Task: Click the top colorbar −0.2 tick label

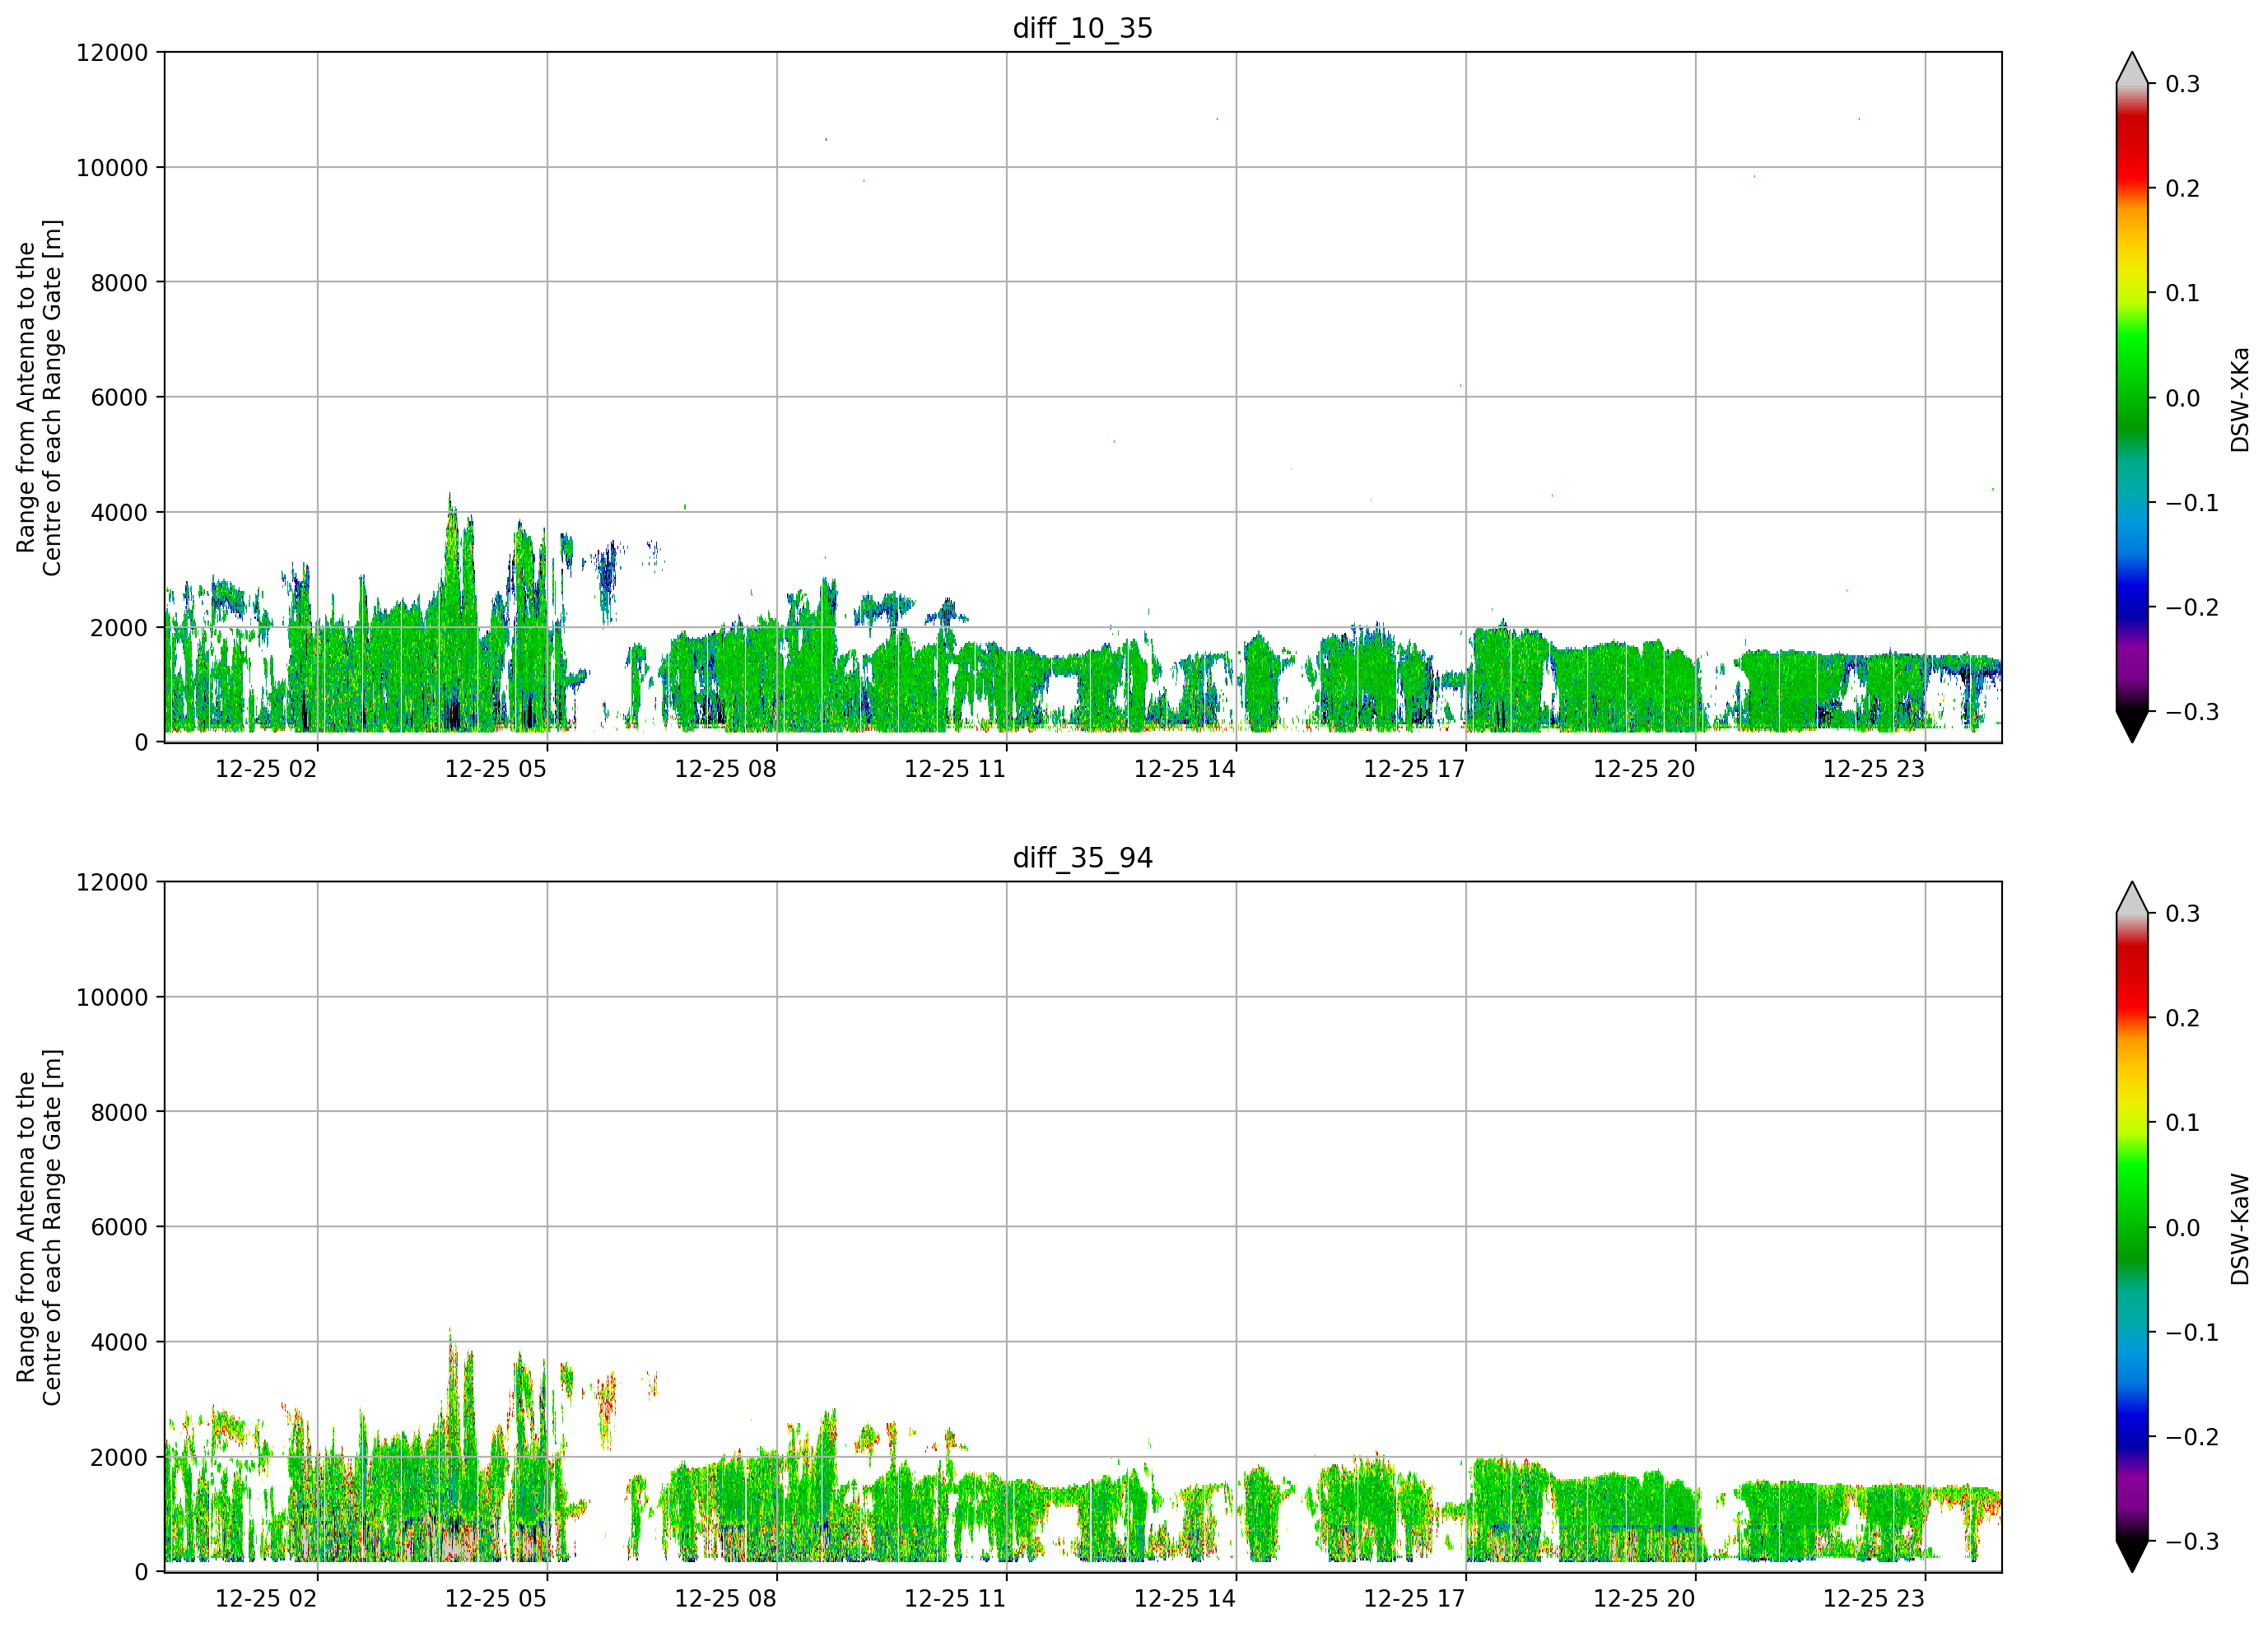Action: tap(2192, 608)
